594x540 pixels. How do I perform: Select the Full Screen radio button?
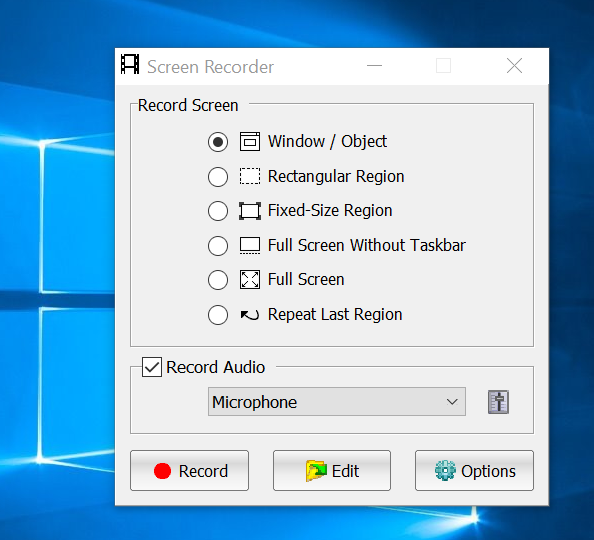(218, 280)
